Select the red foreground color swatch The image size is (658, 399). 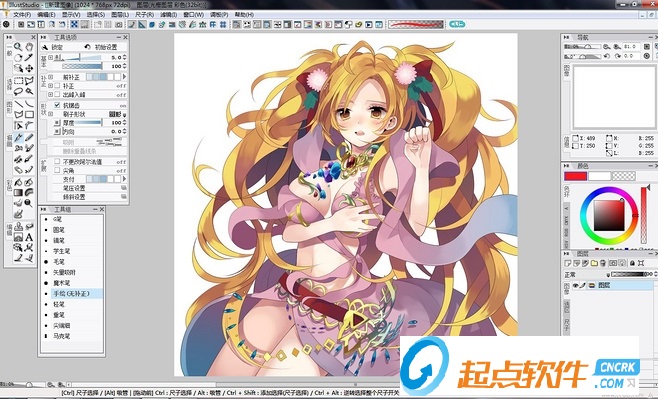point(575,176)
